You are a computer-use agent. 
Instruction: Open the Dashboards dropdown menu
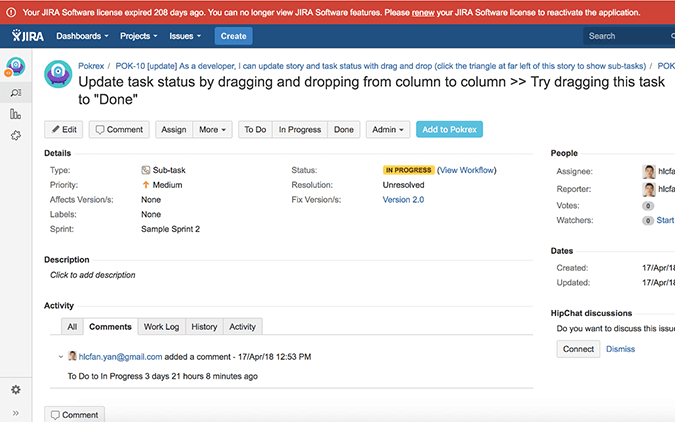tap(82, 36)
